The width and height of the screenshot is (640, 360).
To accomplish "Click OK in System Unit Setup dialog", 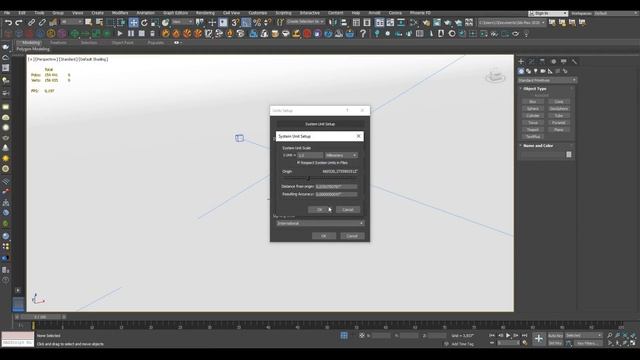I will click(x=320, y=209).
